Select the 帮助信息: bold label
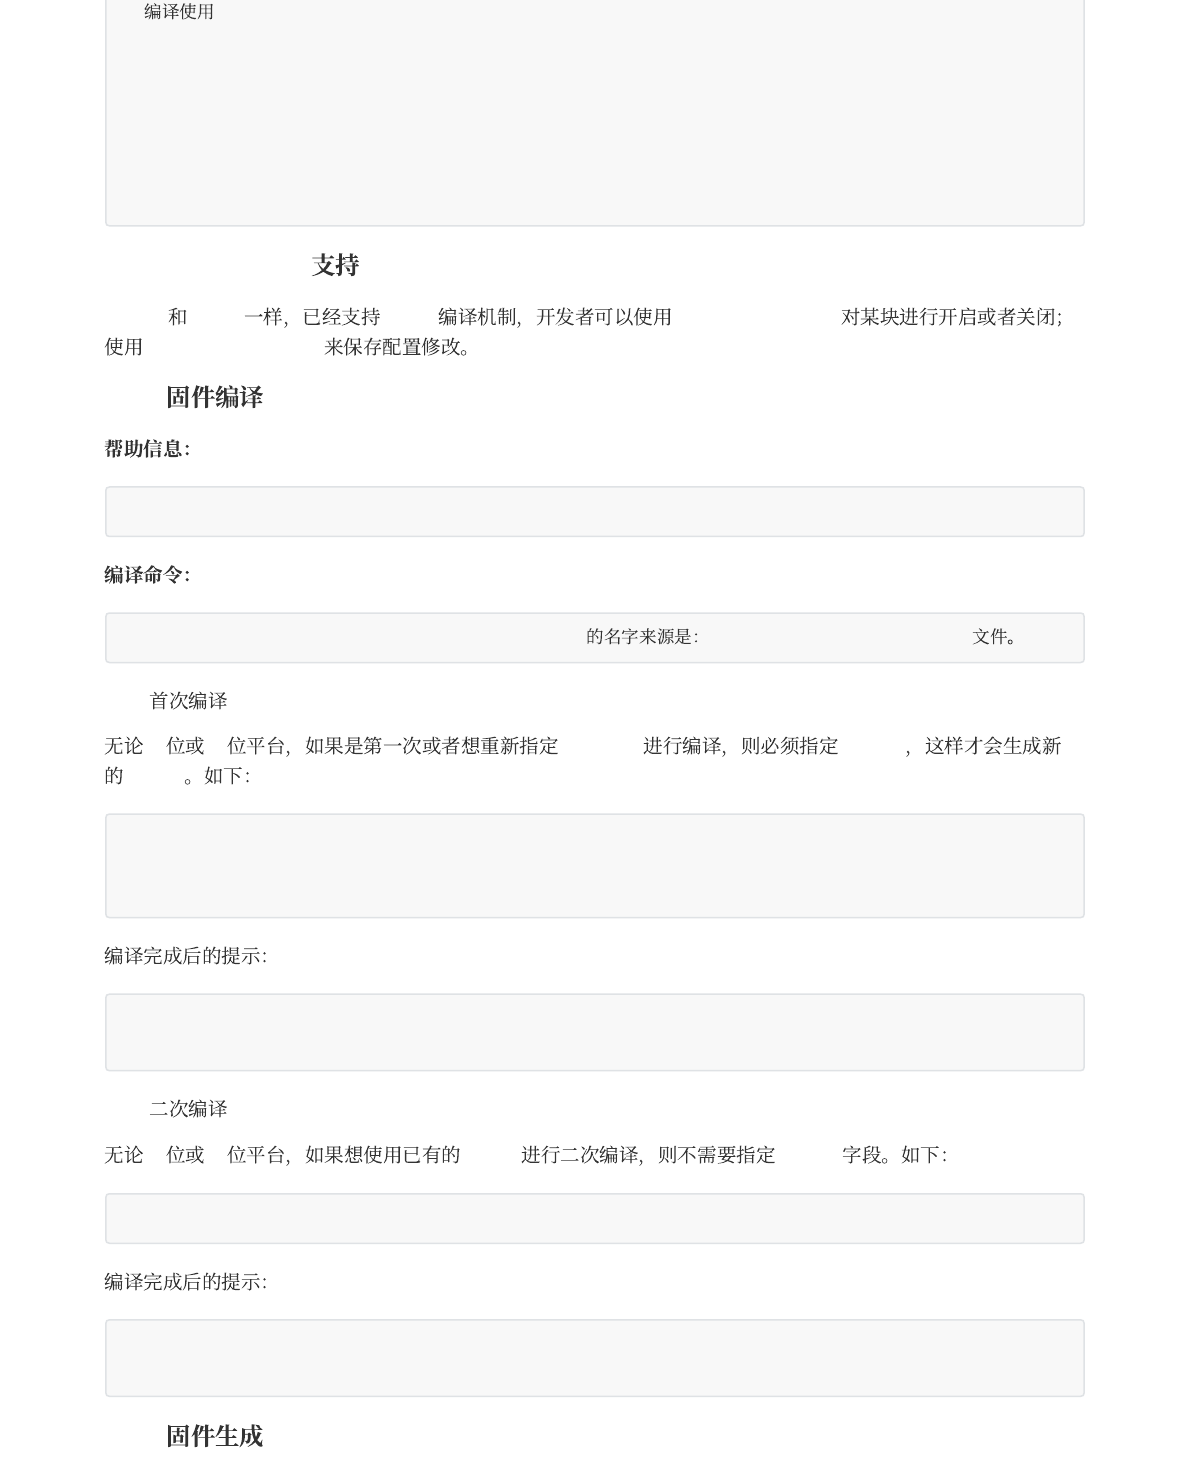The image size is (1190, 1458). tap(147, 449)
